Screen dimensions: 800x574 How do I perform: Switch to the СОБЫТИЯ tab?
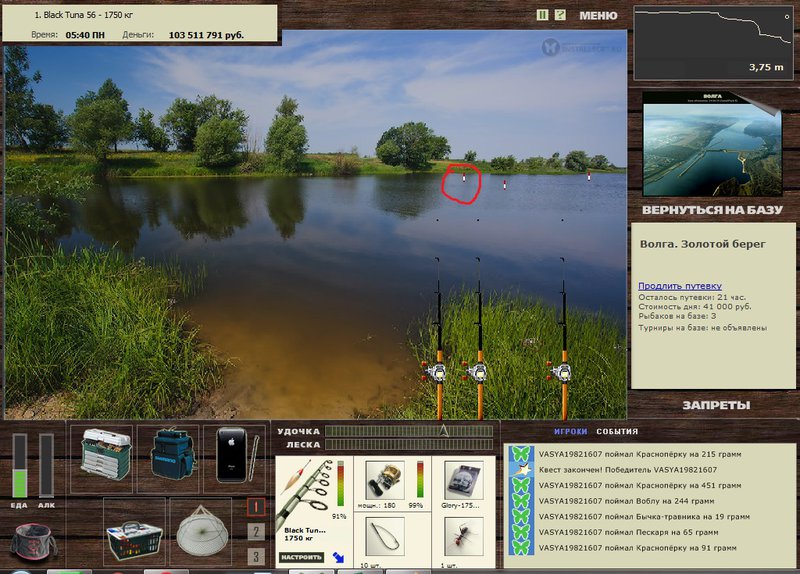(618, 432)
